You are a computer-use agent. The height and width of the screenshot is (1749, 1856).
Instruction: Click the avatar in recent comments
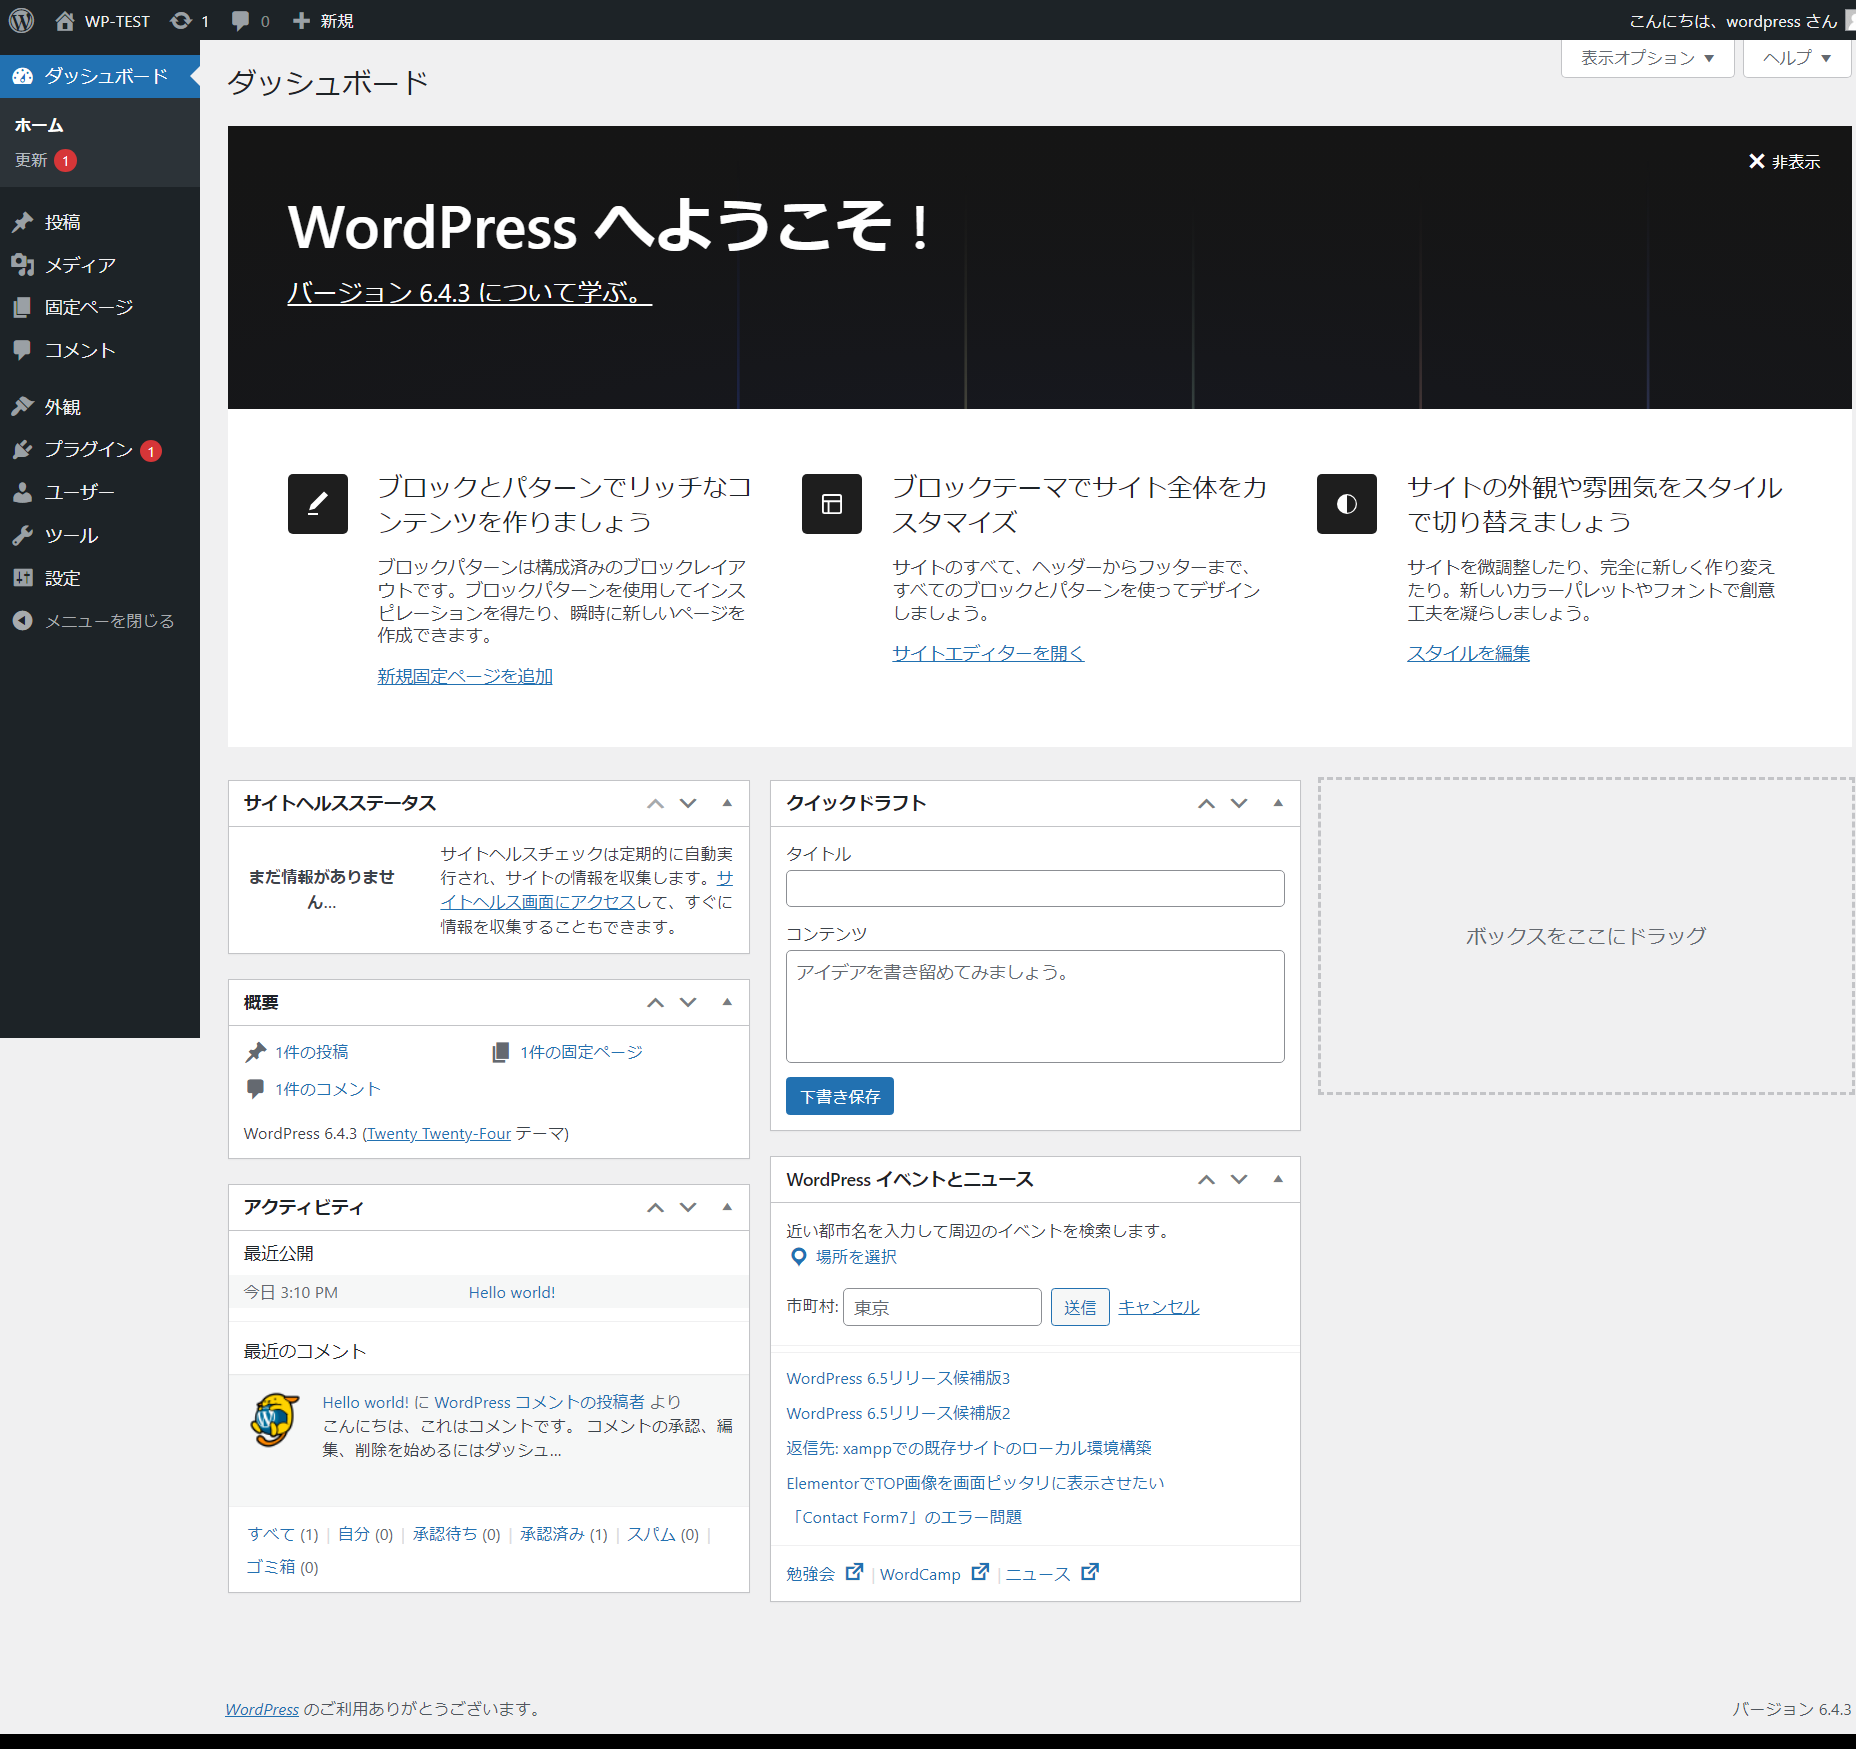click(274, 1420)
